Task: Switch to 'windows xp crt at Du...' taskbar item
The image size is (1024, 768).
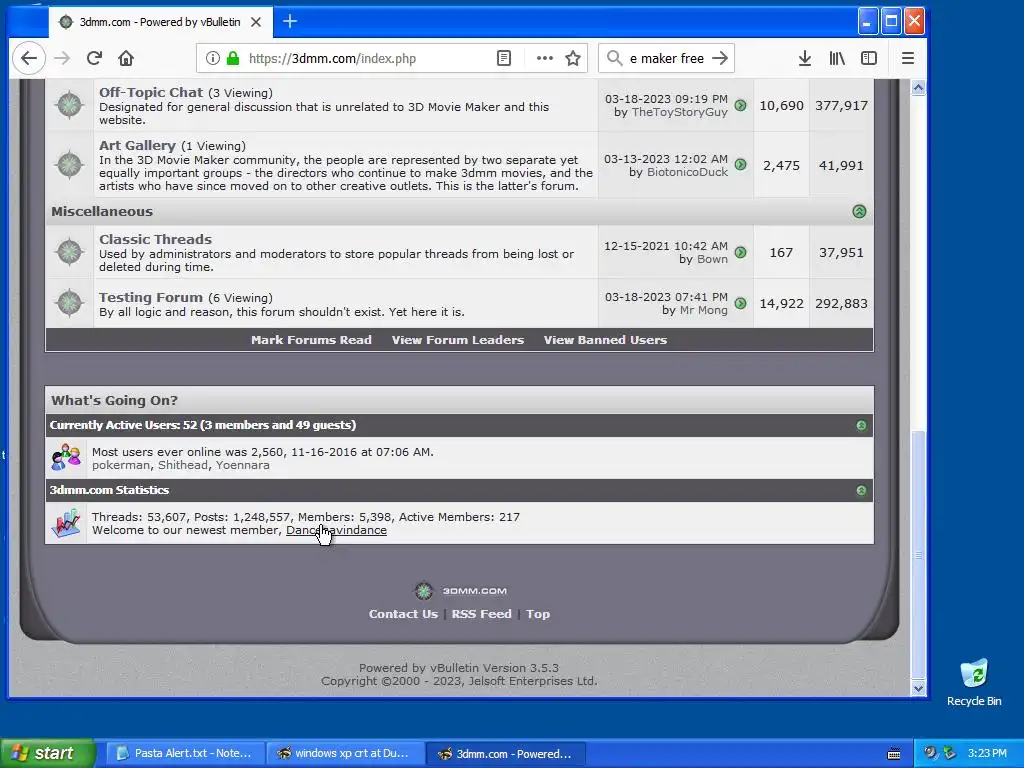Action: [x=345, y=754]
